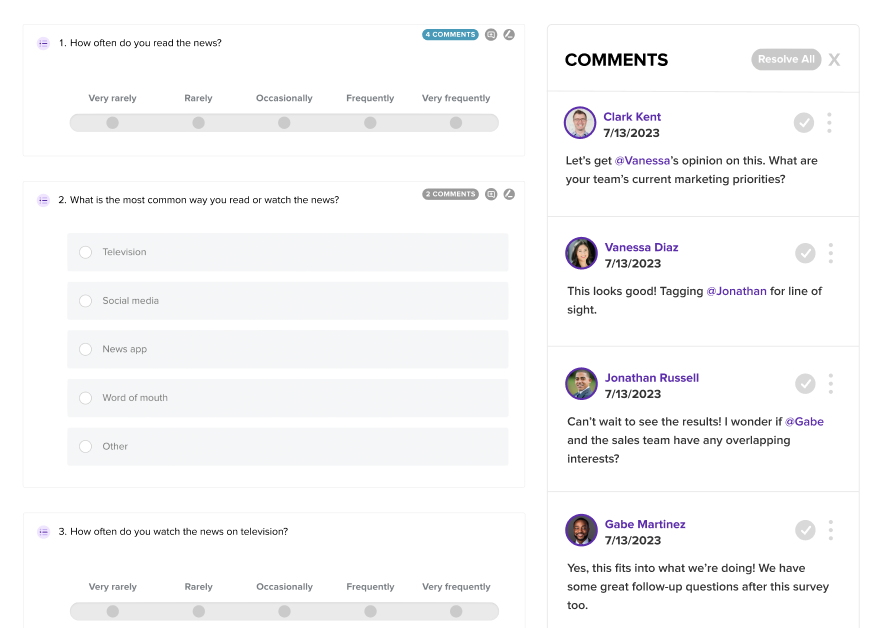Choose the News app radio option
Screen dimensions: 869x628
point(85,349)
